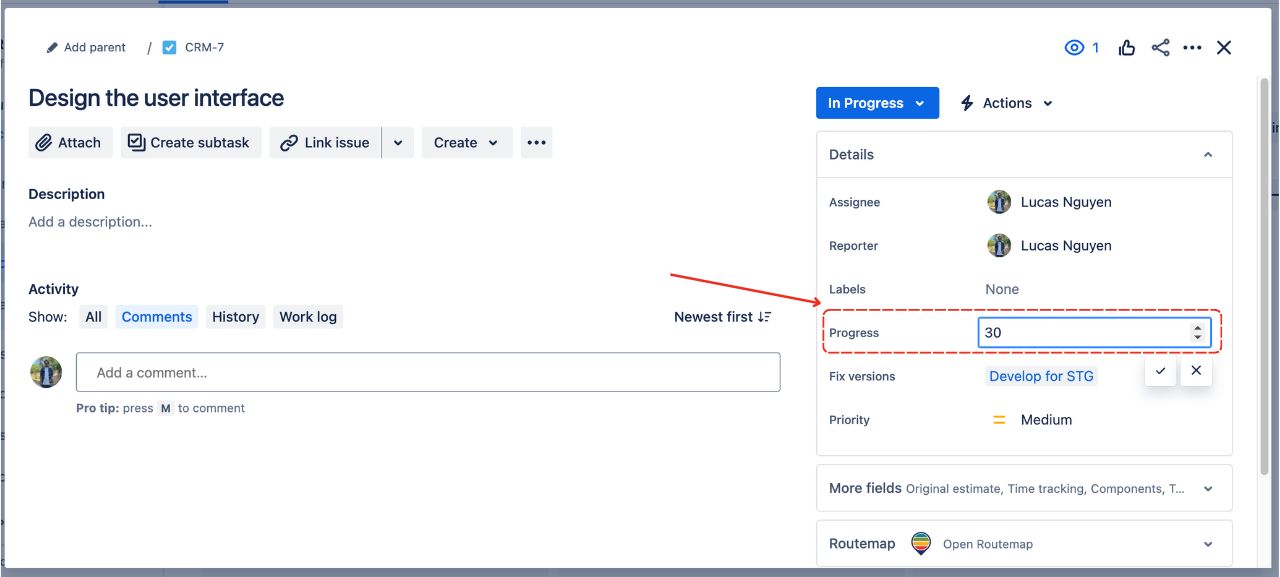The width and height of the screenshot is (1280, 577).
Task: Click the CRM-7 task type icon
Action: click(x=169, y=46)
